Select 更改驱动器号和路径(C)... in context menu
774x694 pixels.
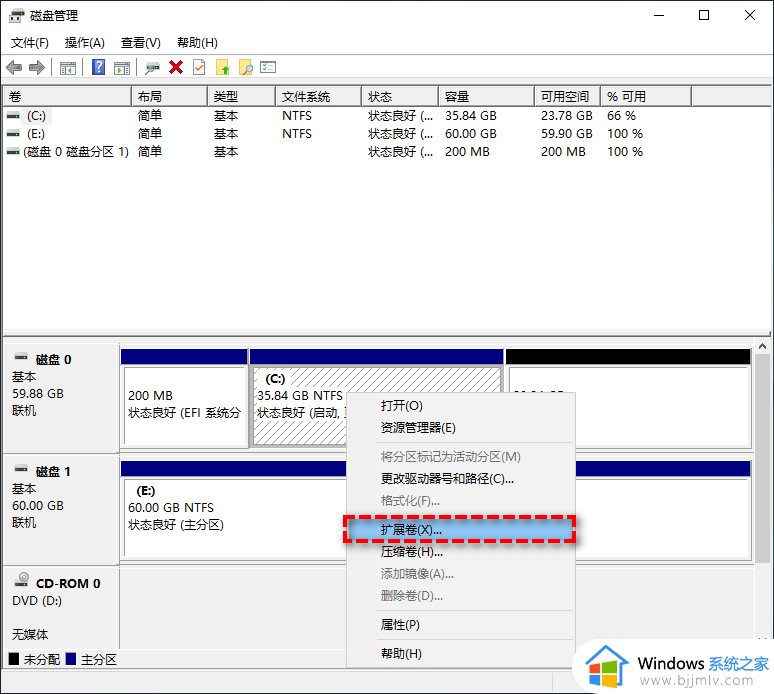[x=461, y=479]
